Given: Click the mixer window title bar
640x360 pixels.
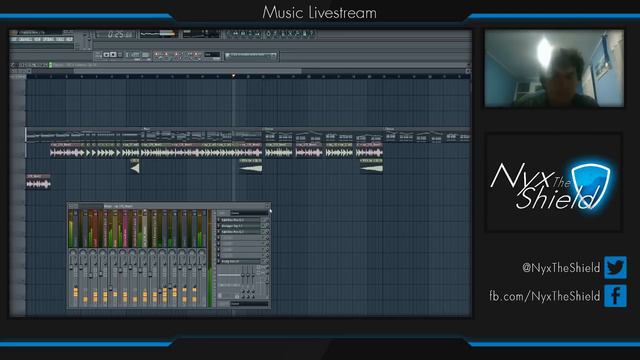Looking at the screenshot, I should coord(169,206).
